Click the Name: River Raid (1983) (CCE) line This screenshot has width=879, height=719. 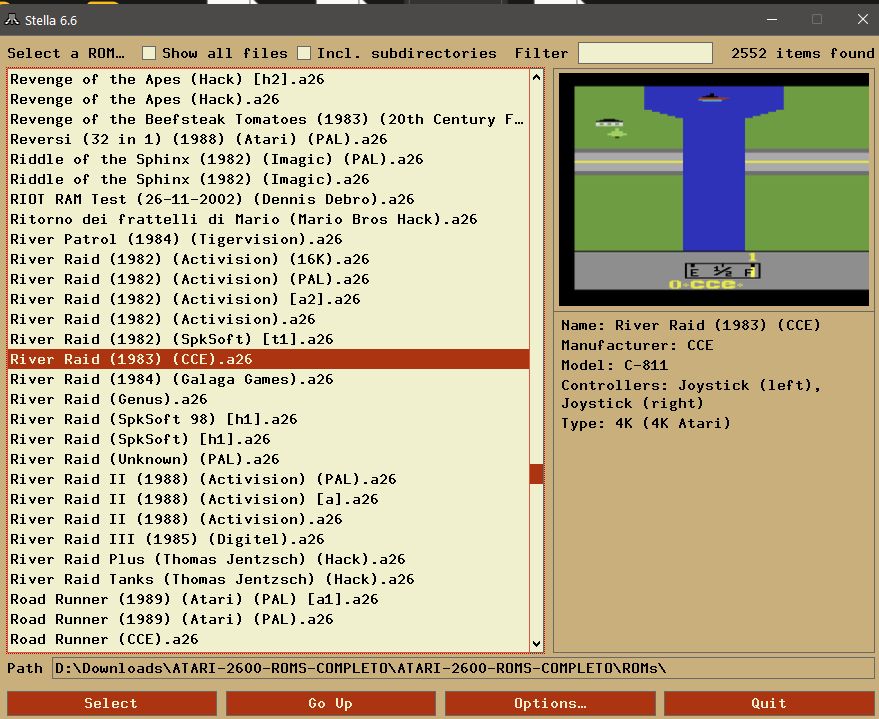[691, 325]
